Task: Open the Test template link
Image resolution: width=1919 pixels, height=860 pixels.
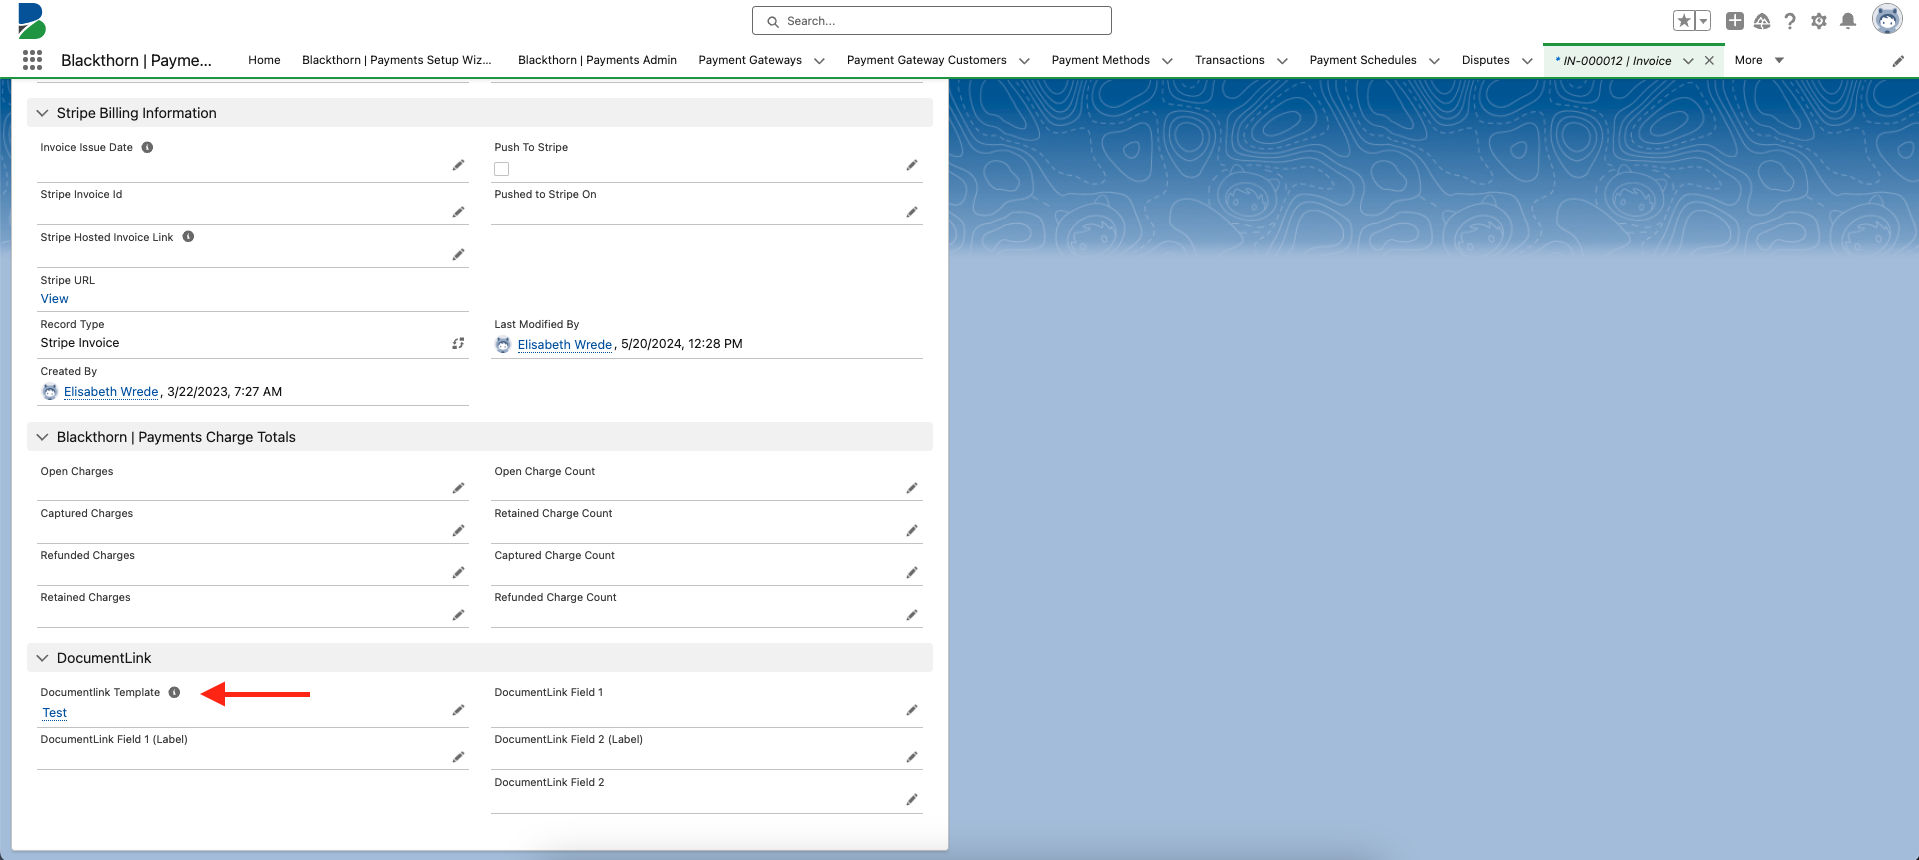Action: point(55,713)
